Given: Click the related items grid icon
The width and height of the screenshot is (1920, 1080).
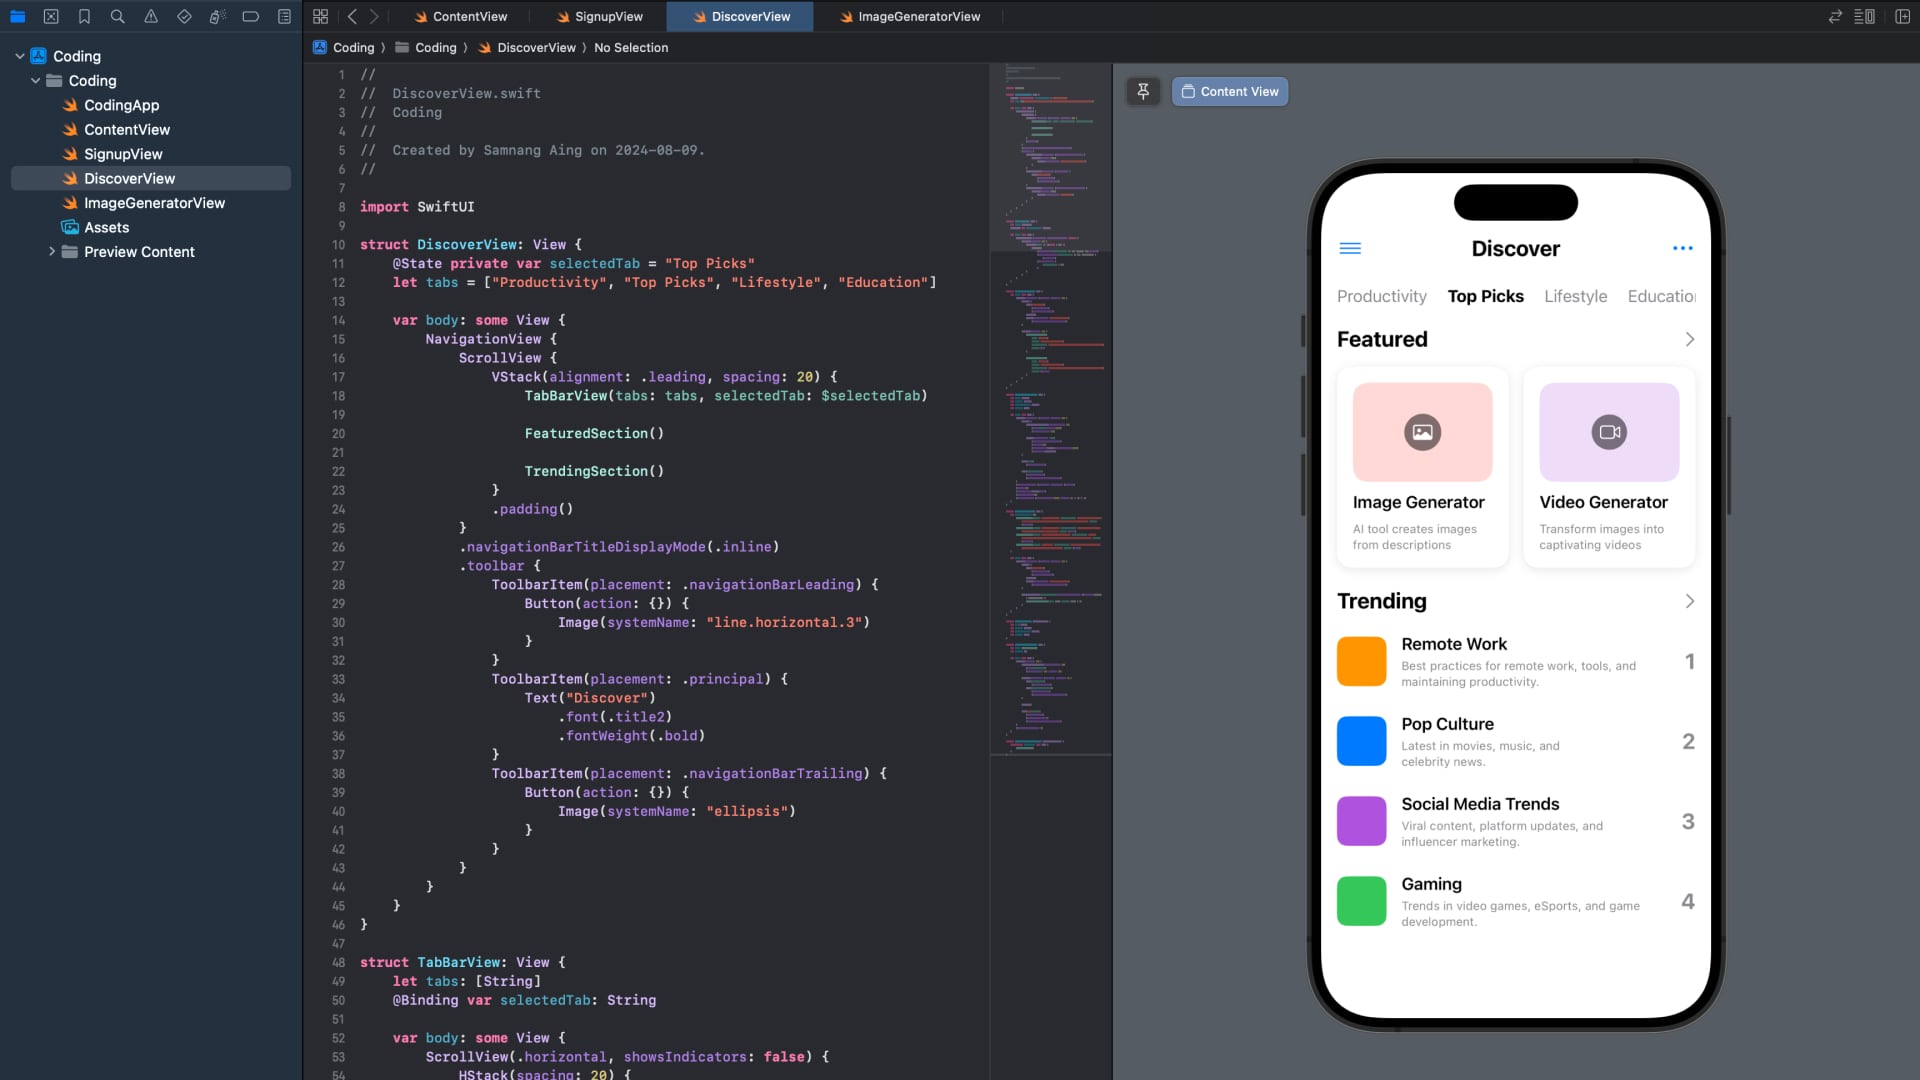Looking at the screenshot, I should 320,16.
